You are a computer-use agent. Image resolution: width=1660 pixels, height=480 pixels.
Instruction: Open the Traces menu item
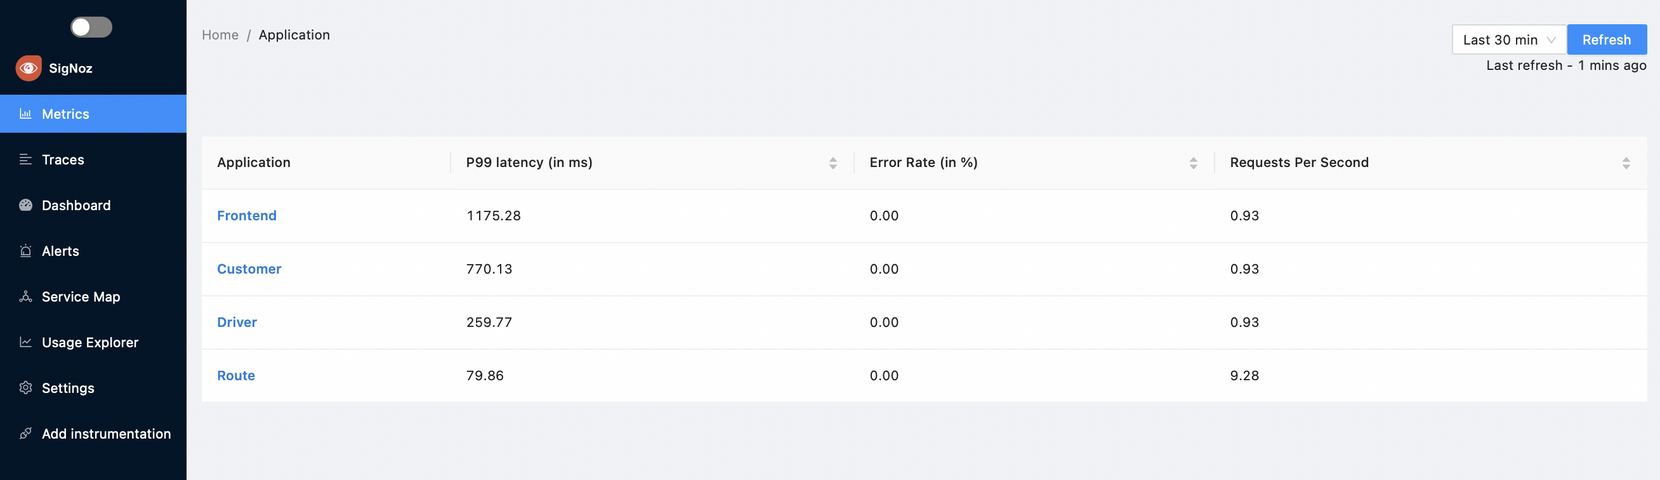coord(63,160)
